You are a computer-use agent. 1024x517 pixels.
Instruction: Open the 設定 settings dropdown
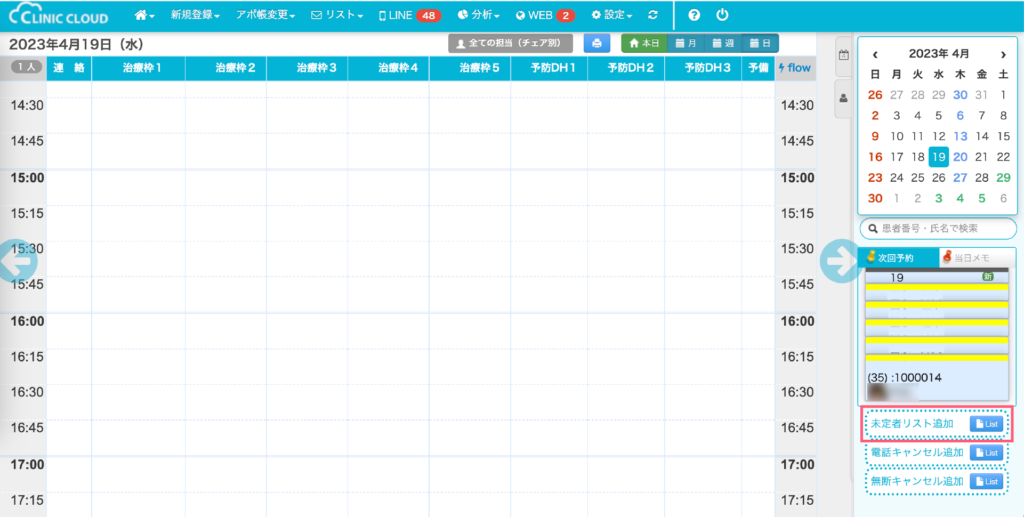click(611, 16)
